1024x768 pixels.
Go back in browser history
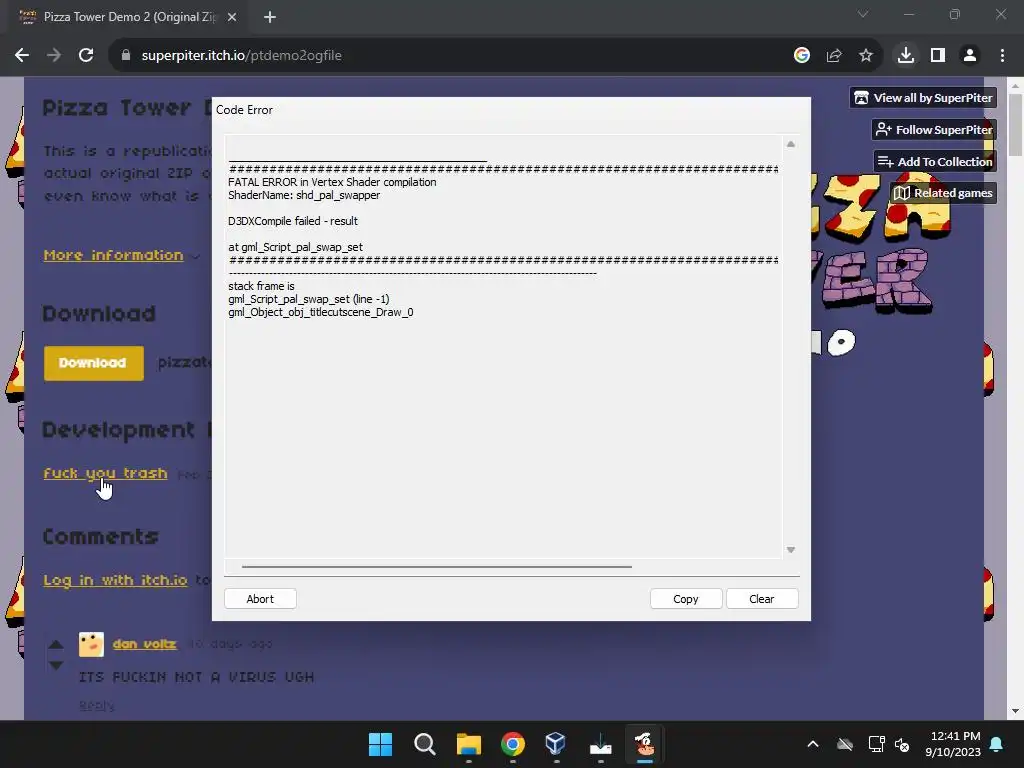pyautogui.click(x=22, y=56)
